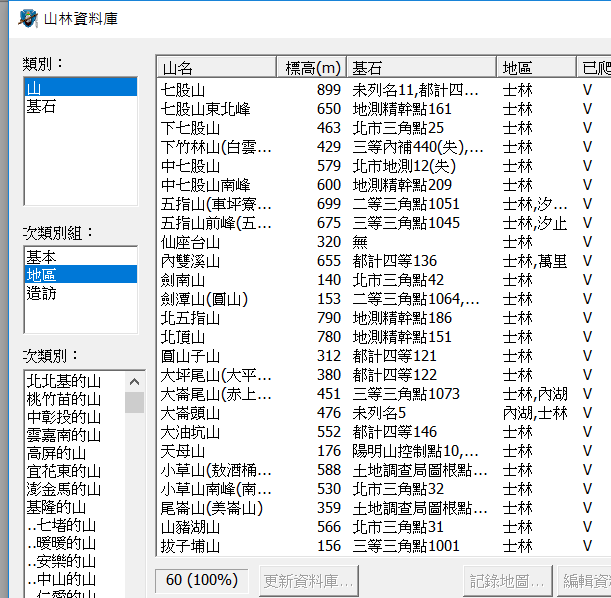Click the subcategory list scrollbar thumb

click(134, 402)
